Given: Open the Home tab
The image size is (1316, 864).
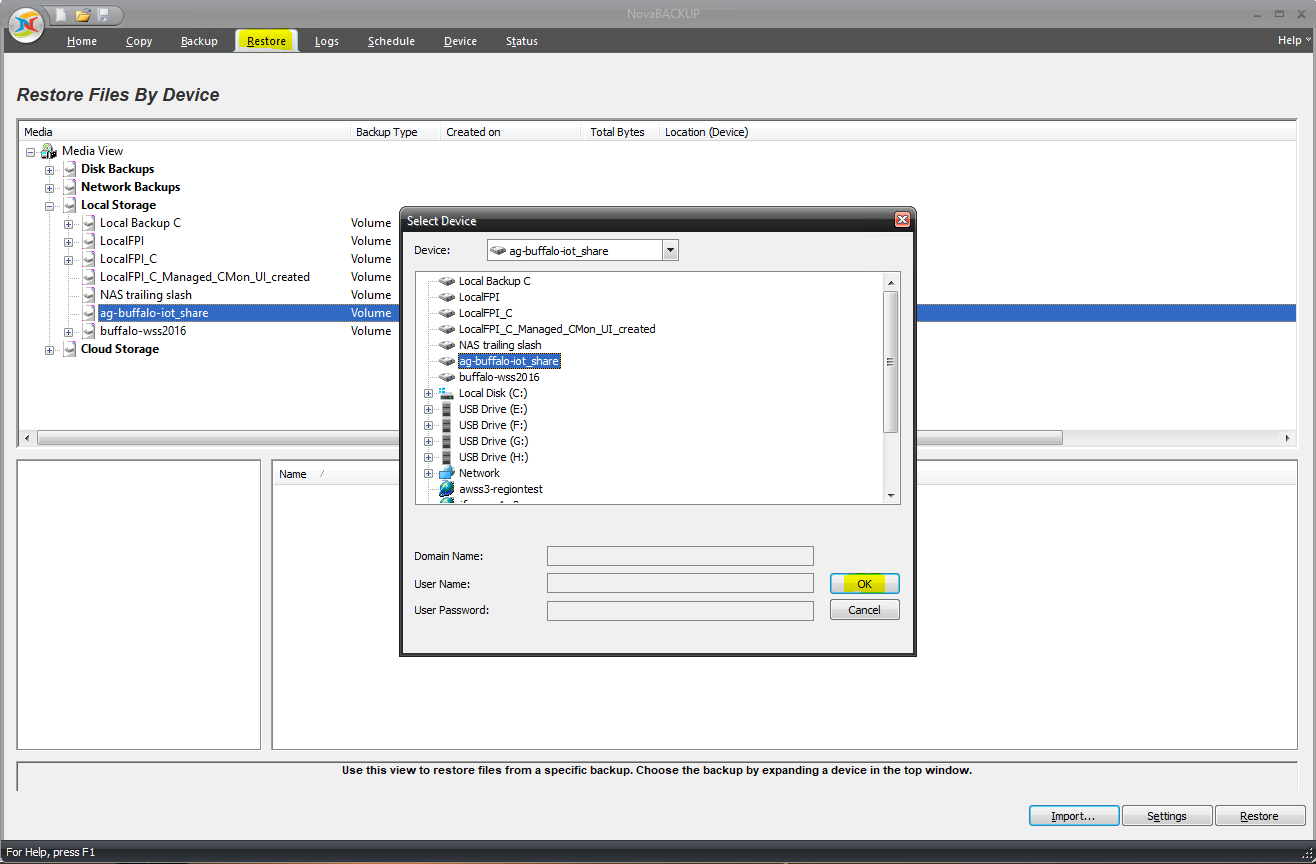Looking at the screenshot, I should (x=82, y=41).
